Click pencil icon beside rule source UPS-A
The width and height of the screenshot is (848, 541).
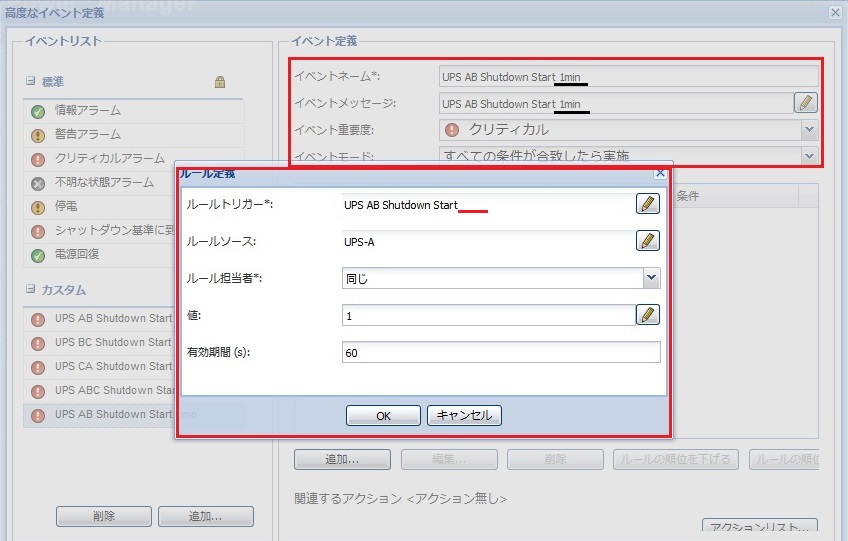(648, 240)
